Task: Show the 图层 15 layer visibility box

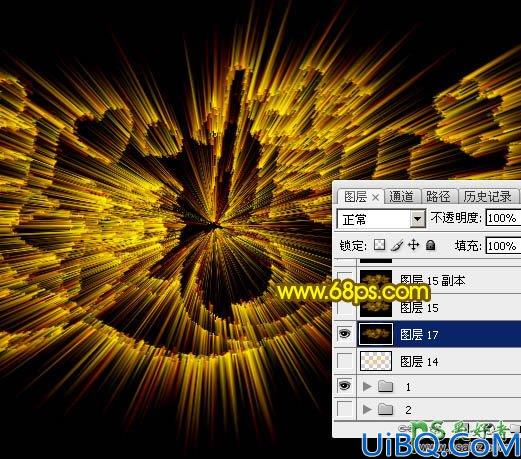Action: (x=345, y=307)
